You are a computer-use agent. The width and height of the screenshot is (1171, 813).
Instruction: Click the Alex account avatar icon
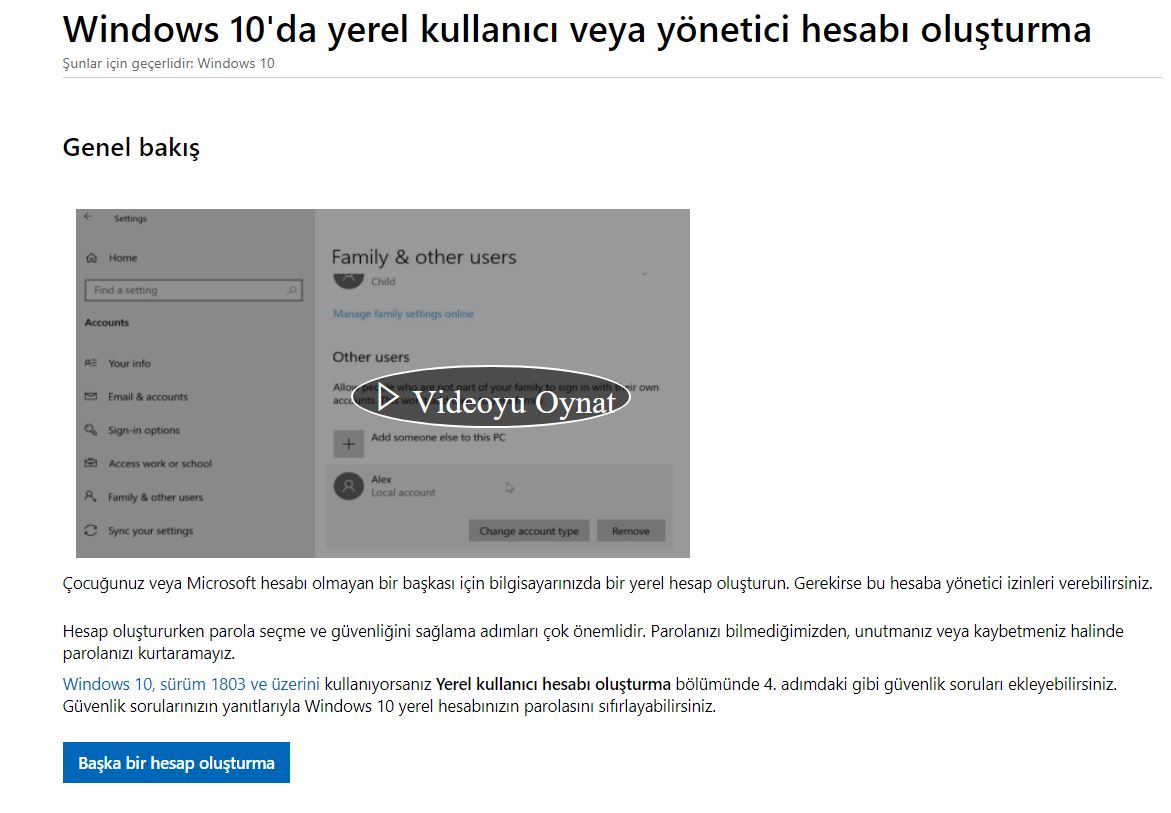tap(348, 486)
